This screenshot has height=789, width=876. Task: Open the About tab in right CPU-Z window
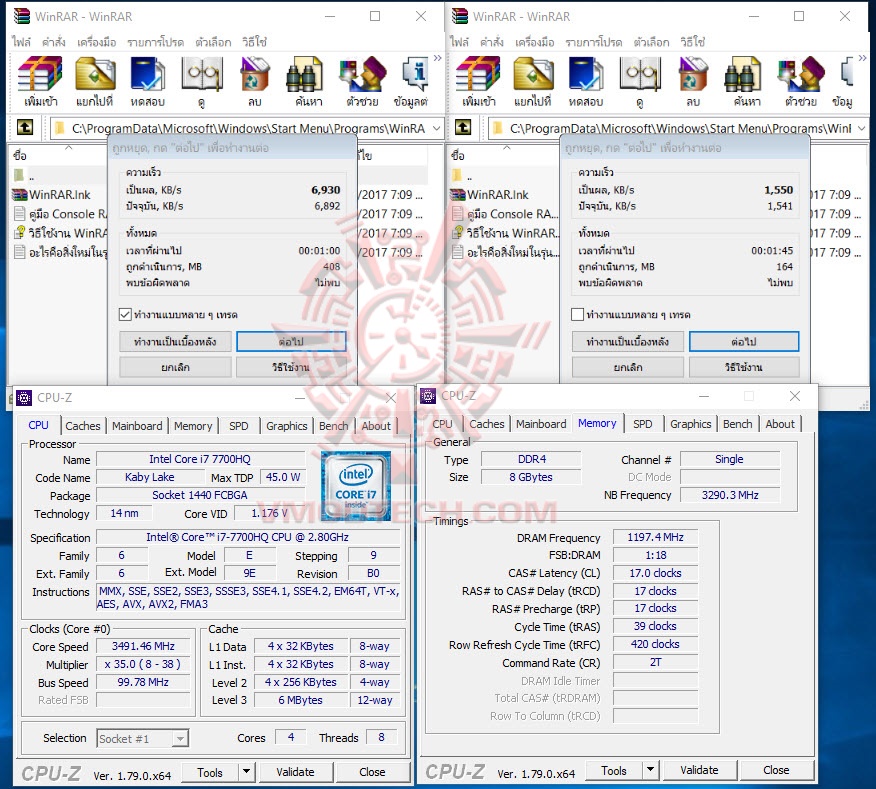pos(780,424)
